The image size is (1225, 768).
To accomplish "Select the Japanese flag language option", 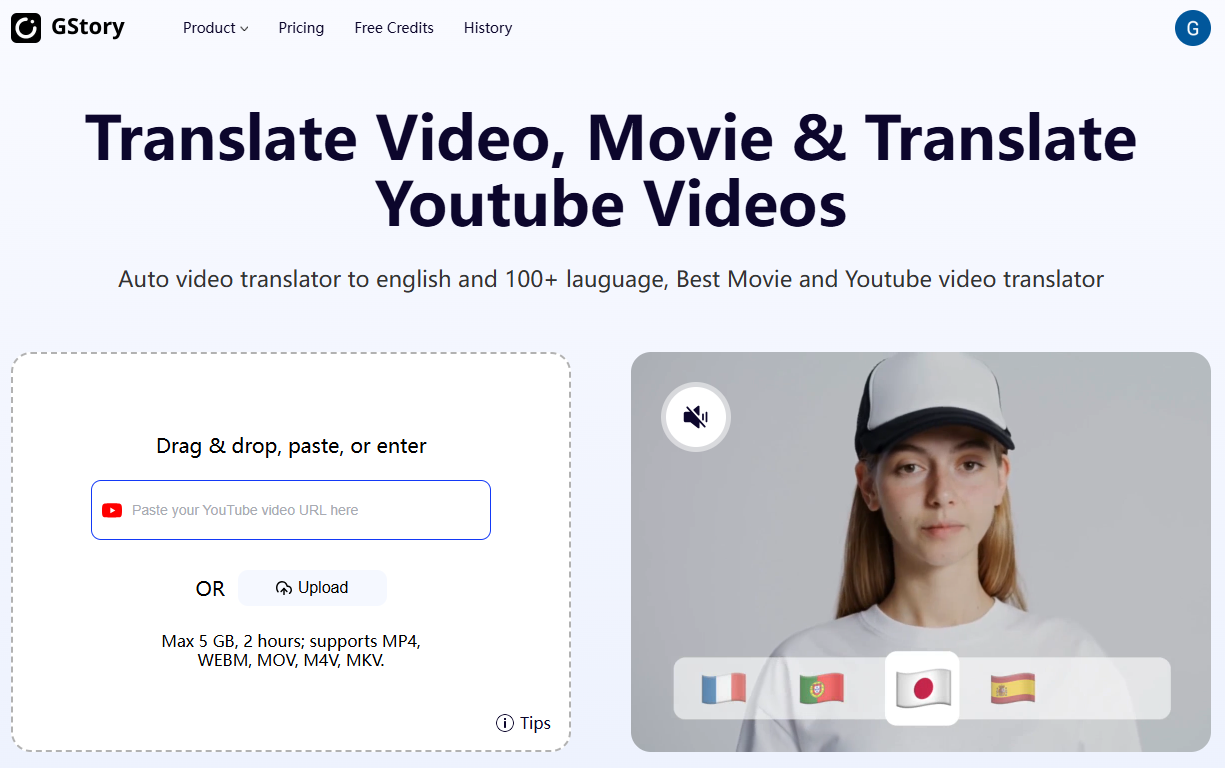I will (921, 688).
